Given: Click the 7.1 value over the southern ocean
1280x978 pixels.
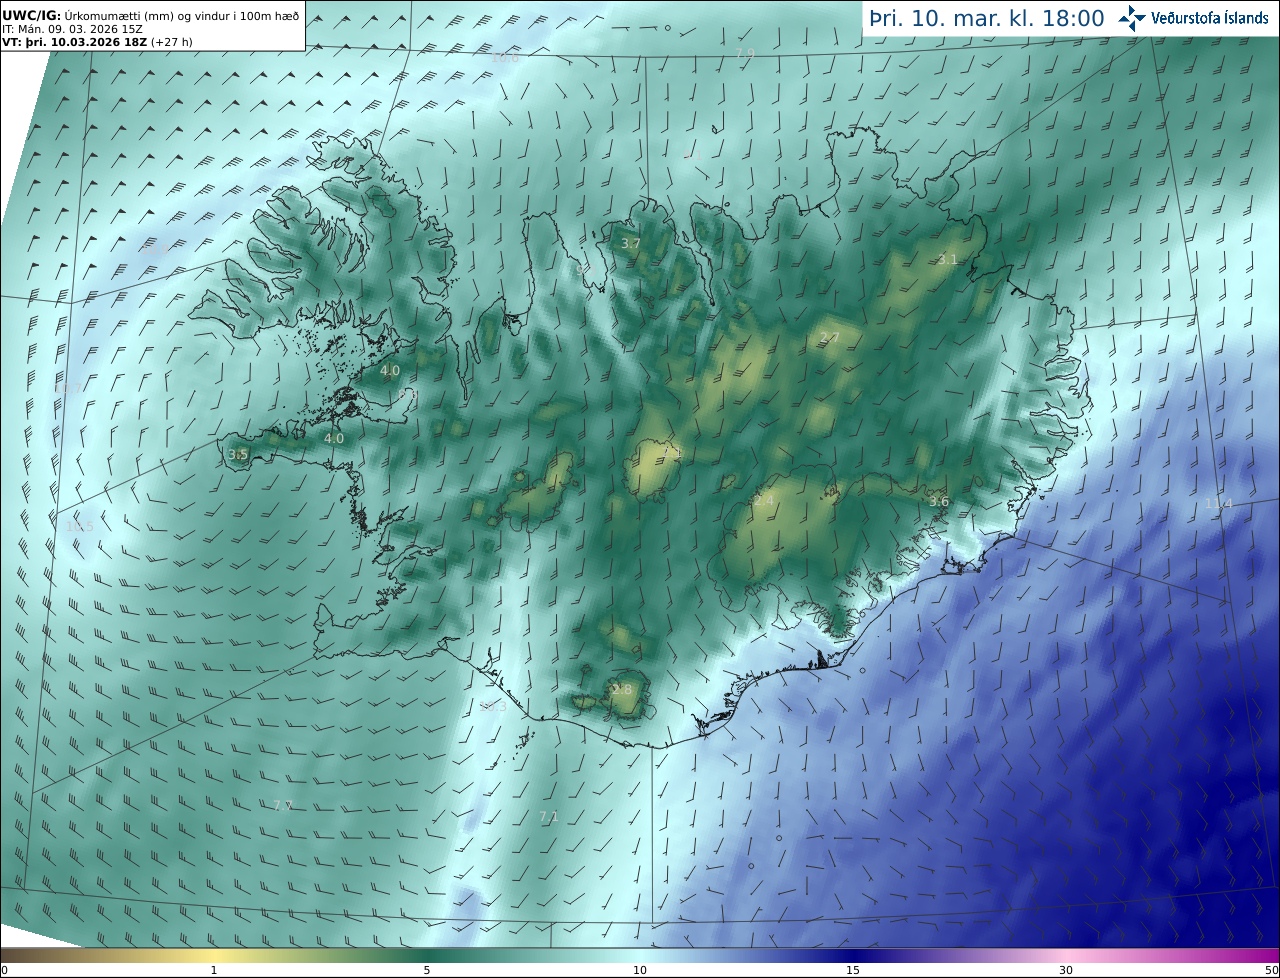Looking at the screenshot, I should tap(548, 817).
